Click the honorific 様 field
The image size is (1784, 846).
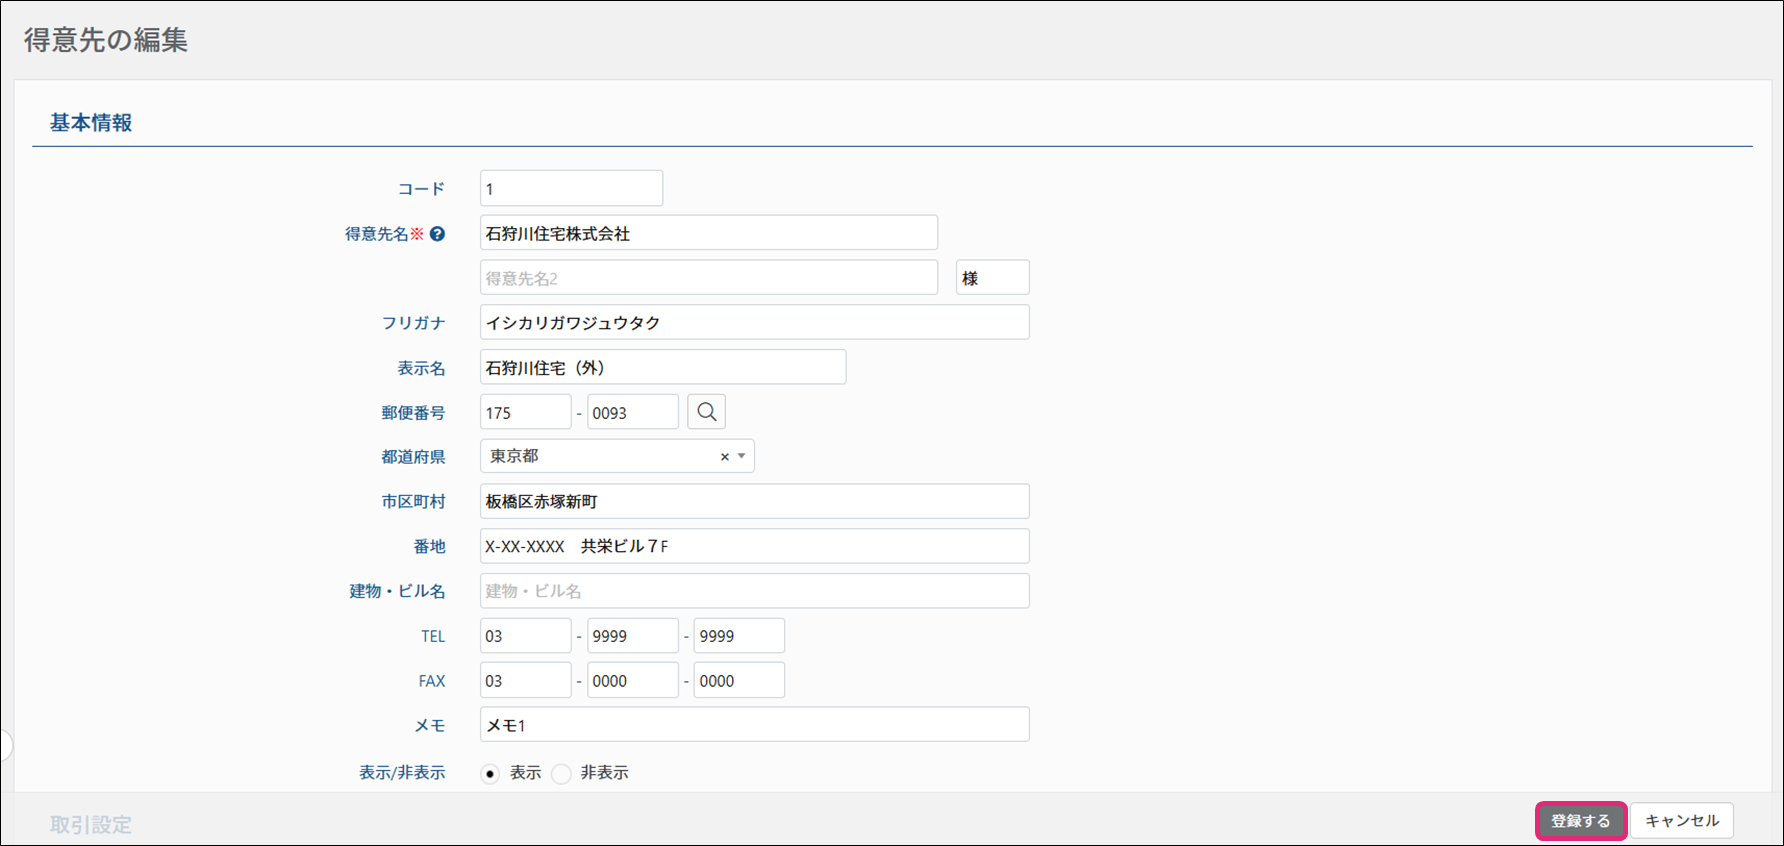tap(992, 278)
